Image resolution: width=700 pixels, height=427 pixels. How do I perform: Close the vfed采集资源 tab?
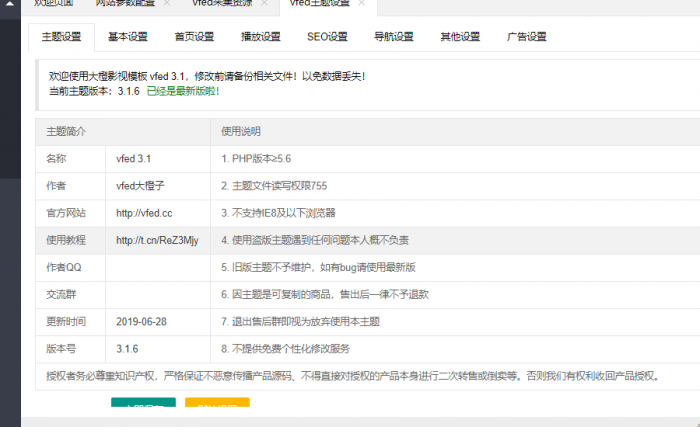coord(265,4)
